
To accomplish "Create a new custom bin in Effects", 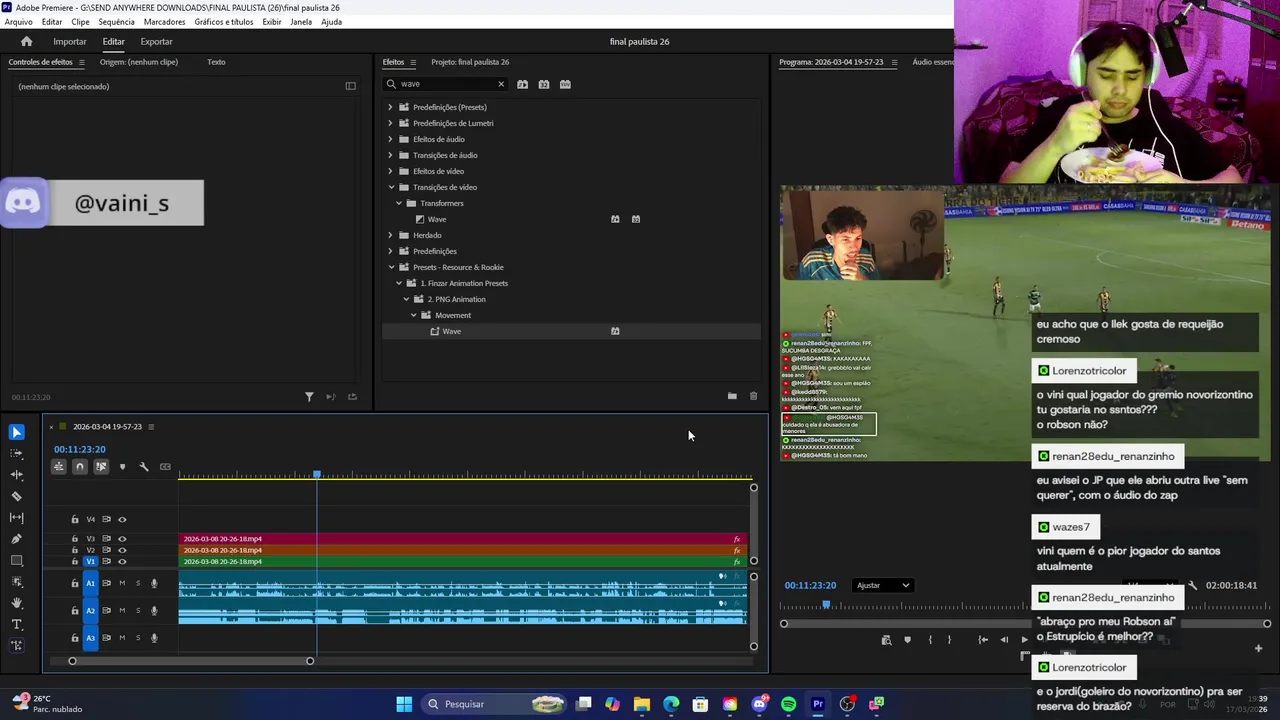I will click(x=732, y=396).
